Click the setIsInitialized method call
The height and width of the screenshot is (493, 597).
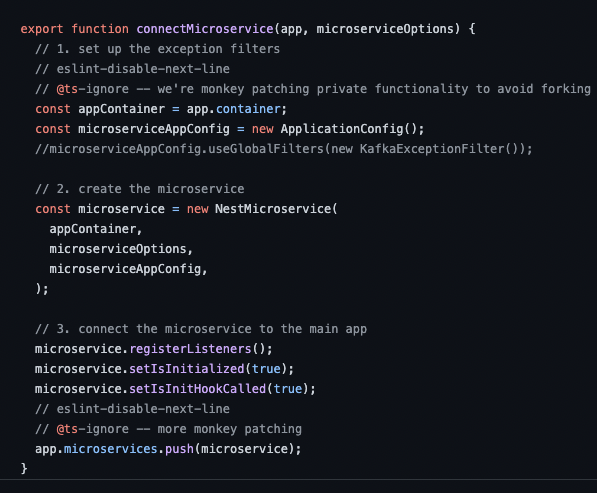click(187, 369)
